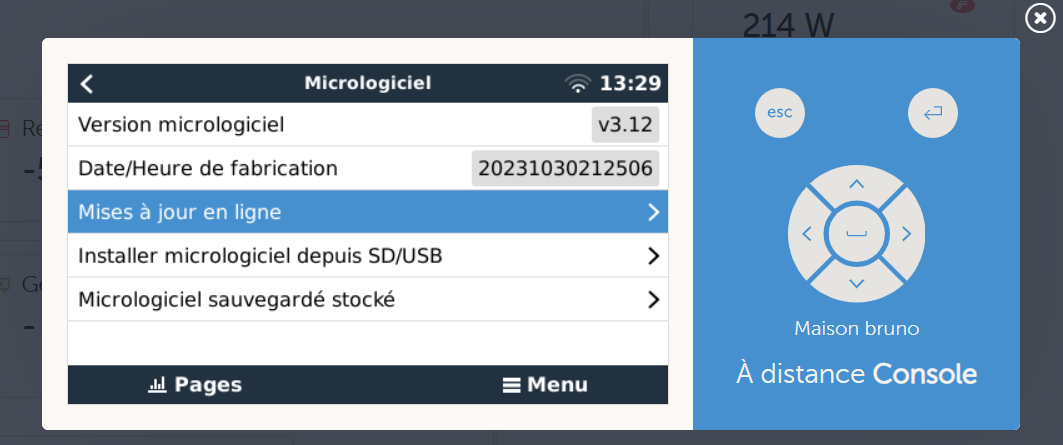Screen dimensions: 1063x445
Task: Expand the Mises à jour en ligne chevron
Action: tap(653, 212)
